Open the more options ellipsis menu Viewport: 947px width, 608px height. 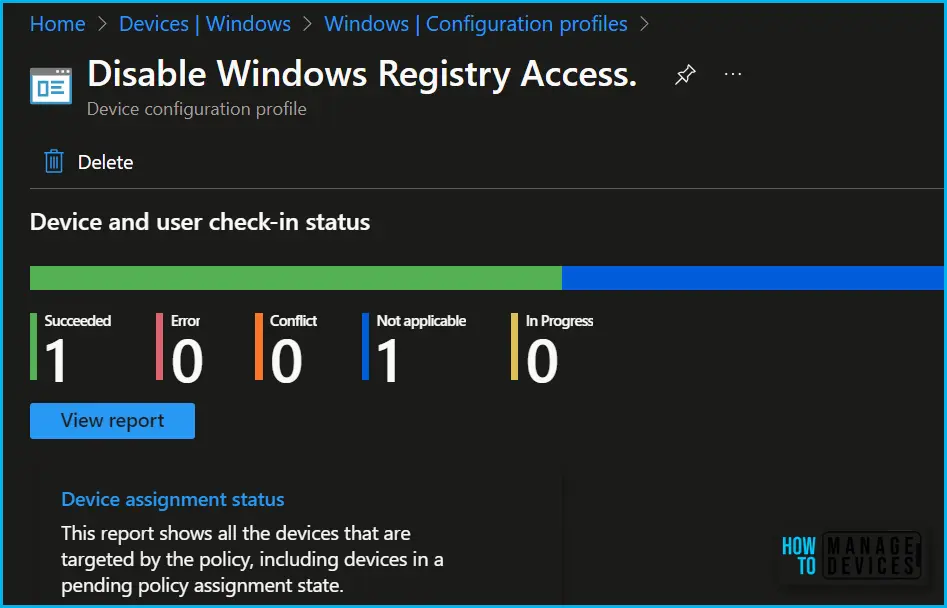[x=733, y=75]
